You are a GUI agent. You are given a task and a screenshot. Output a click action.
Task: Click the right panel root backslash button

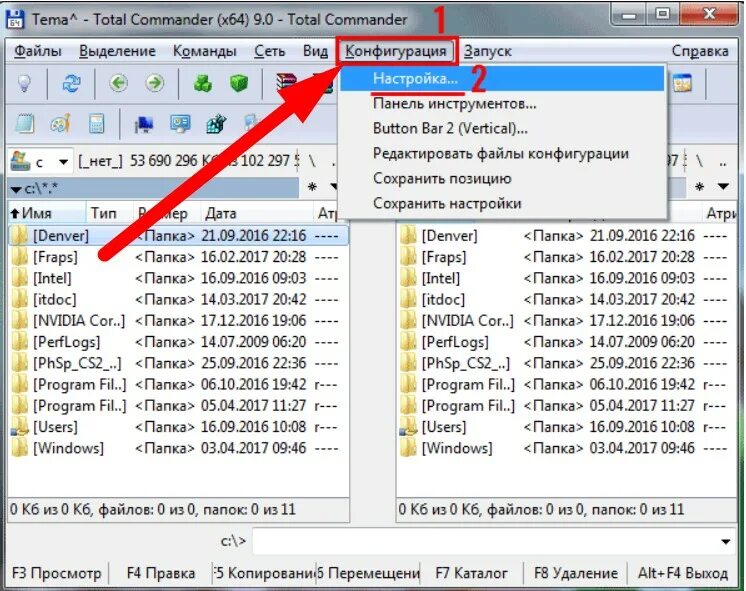click(x=699, y=161)
